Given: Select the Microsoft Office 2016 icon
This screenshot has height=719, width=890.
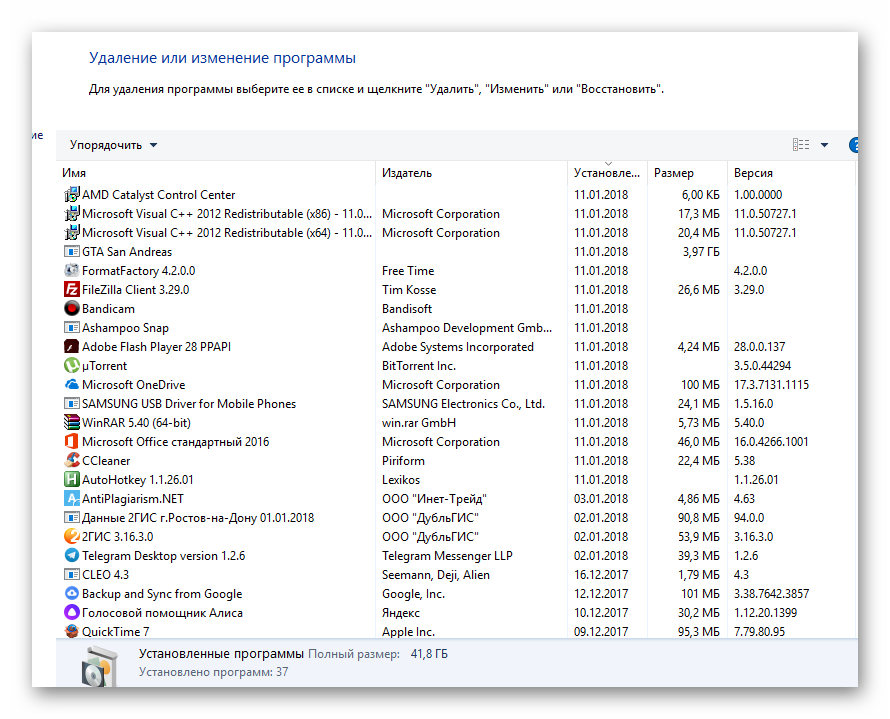Looking at the screenshot, I should [x=71, y=442].
